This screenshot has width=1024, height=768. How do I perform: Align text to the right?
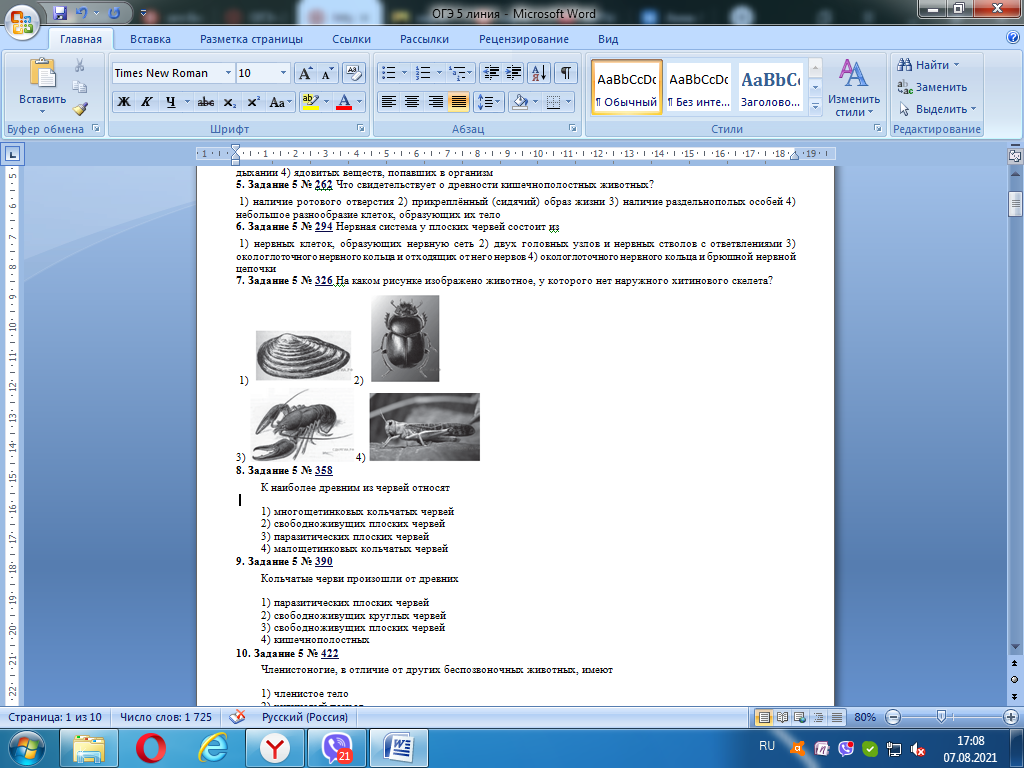point(435,102)
